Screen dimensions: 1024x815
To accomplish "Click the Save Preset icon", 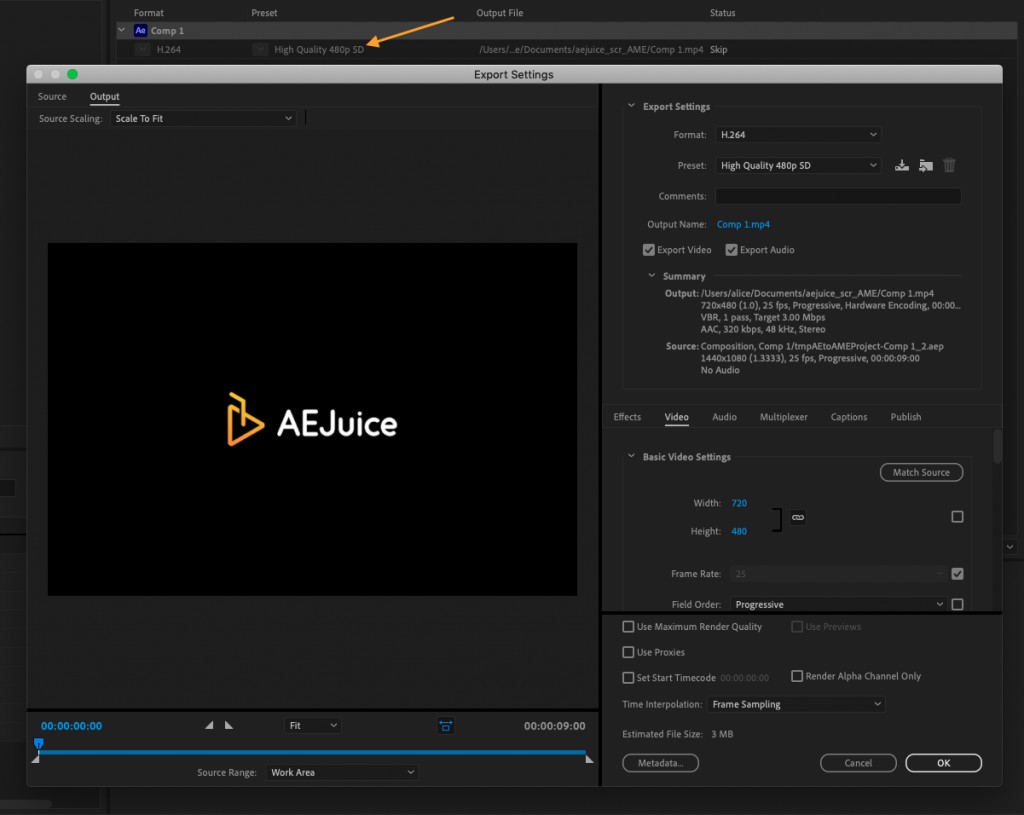I will (901, 165).
